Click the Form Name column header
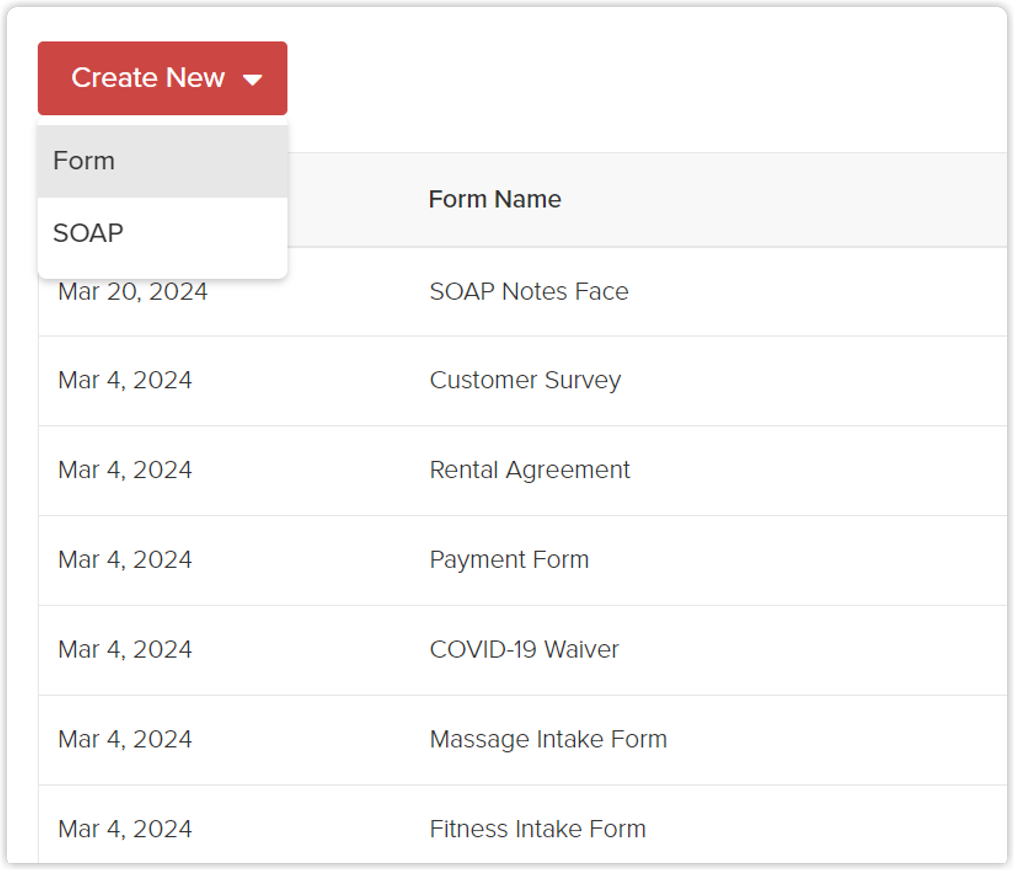Viewport: 1015px width, 876px height. click(x=495, y=199)
